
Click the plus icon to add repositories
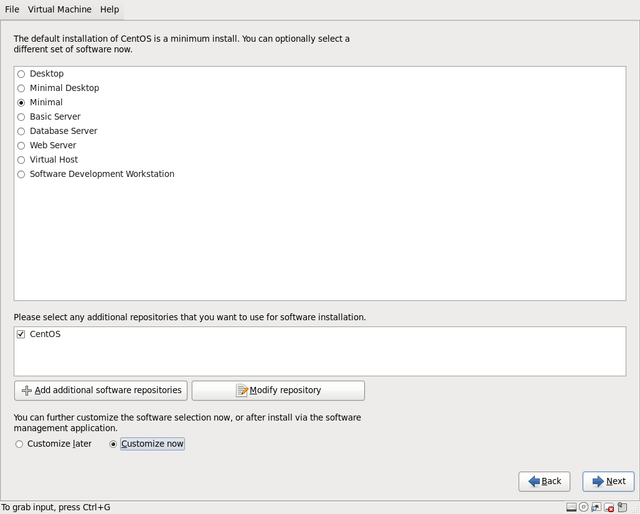(27, 391)
